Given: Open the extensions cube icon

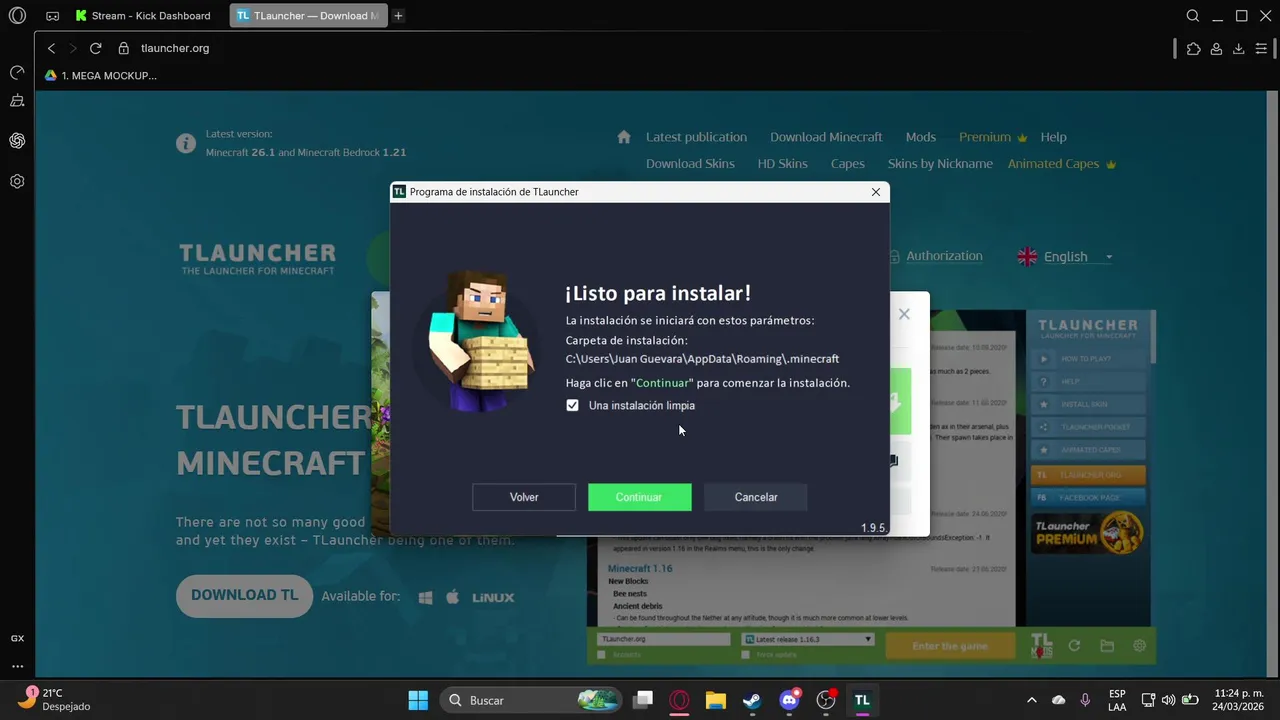Looking at the screenshot, I should coord(1194,48).
